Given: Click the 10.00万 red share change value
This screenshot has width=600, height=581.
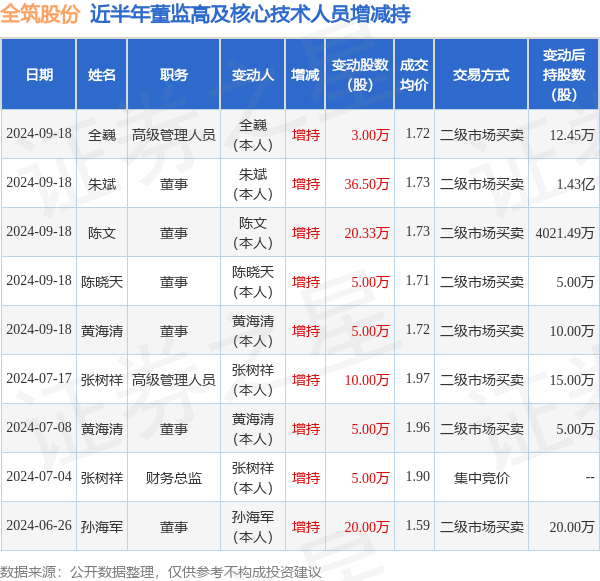Looking at the screenshot, I should 367,380.
